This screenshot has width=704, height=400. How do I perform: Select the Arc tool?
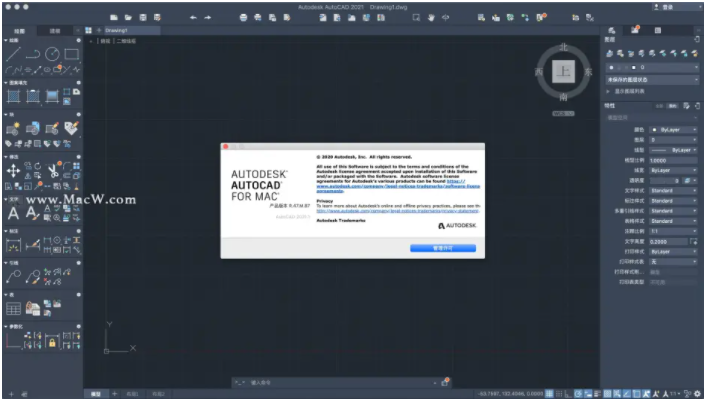9,70
